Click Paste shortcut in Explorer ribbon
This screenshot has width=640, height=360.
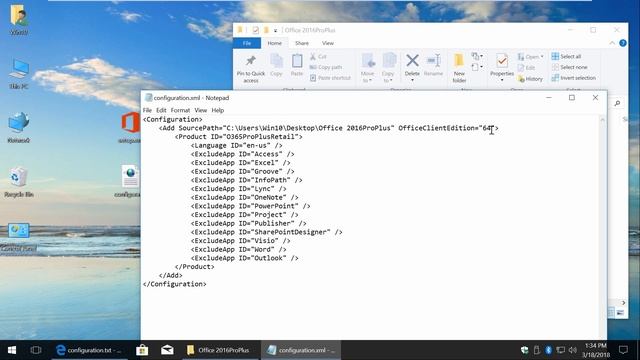330,78
